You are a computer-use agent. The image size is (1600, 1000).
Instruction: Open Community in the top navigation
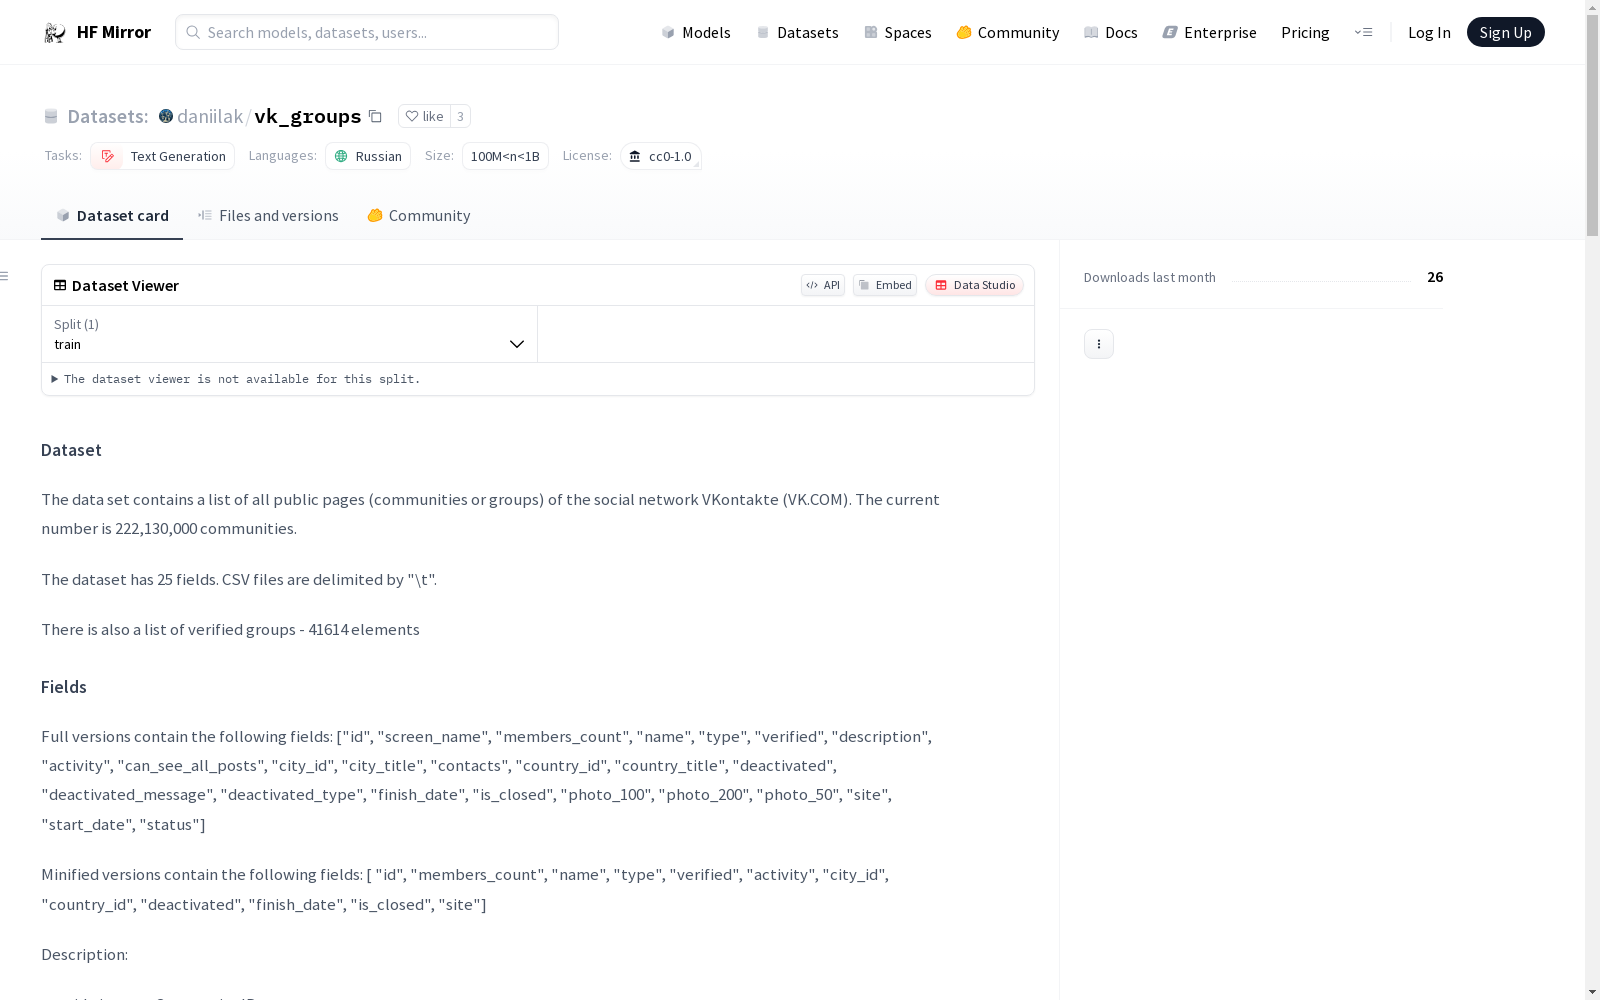point(1008,32)
